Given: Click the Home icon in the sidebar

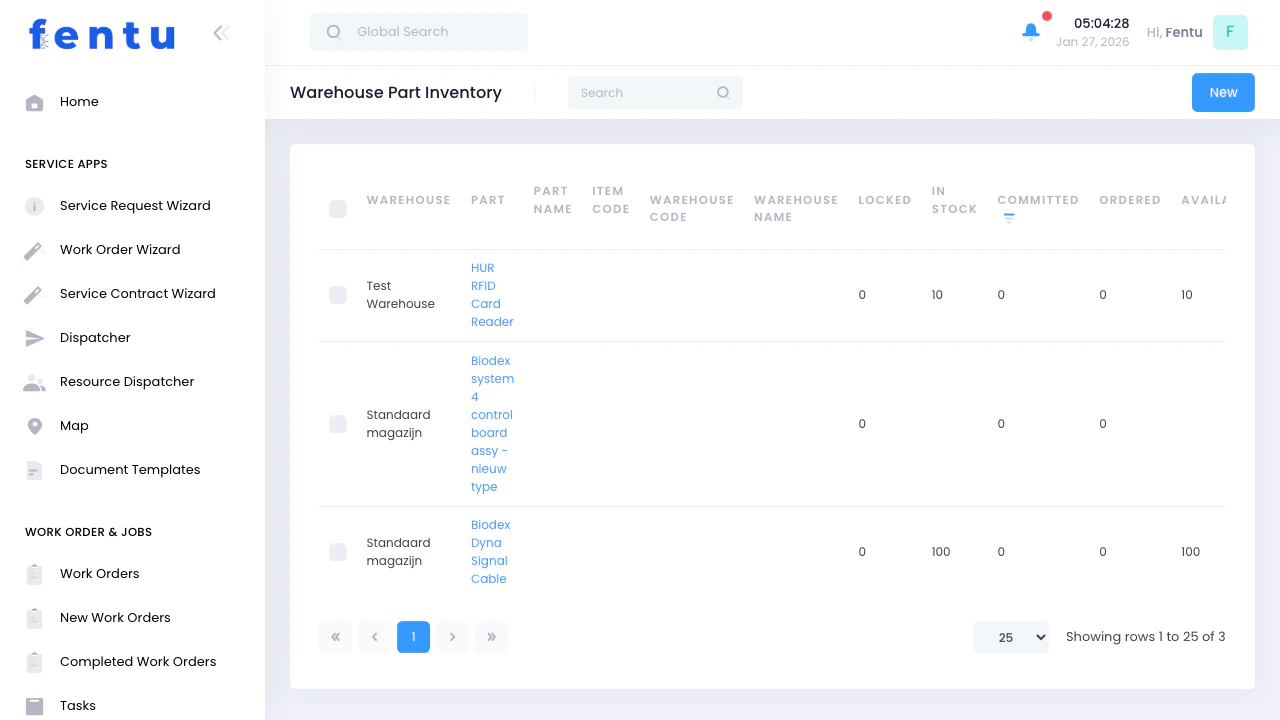Looking at the screenshot, I should 34,101.
